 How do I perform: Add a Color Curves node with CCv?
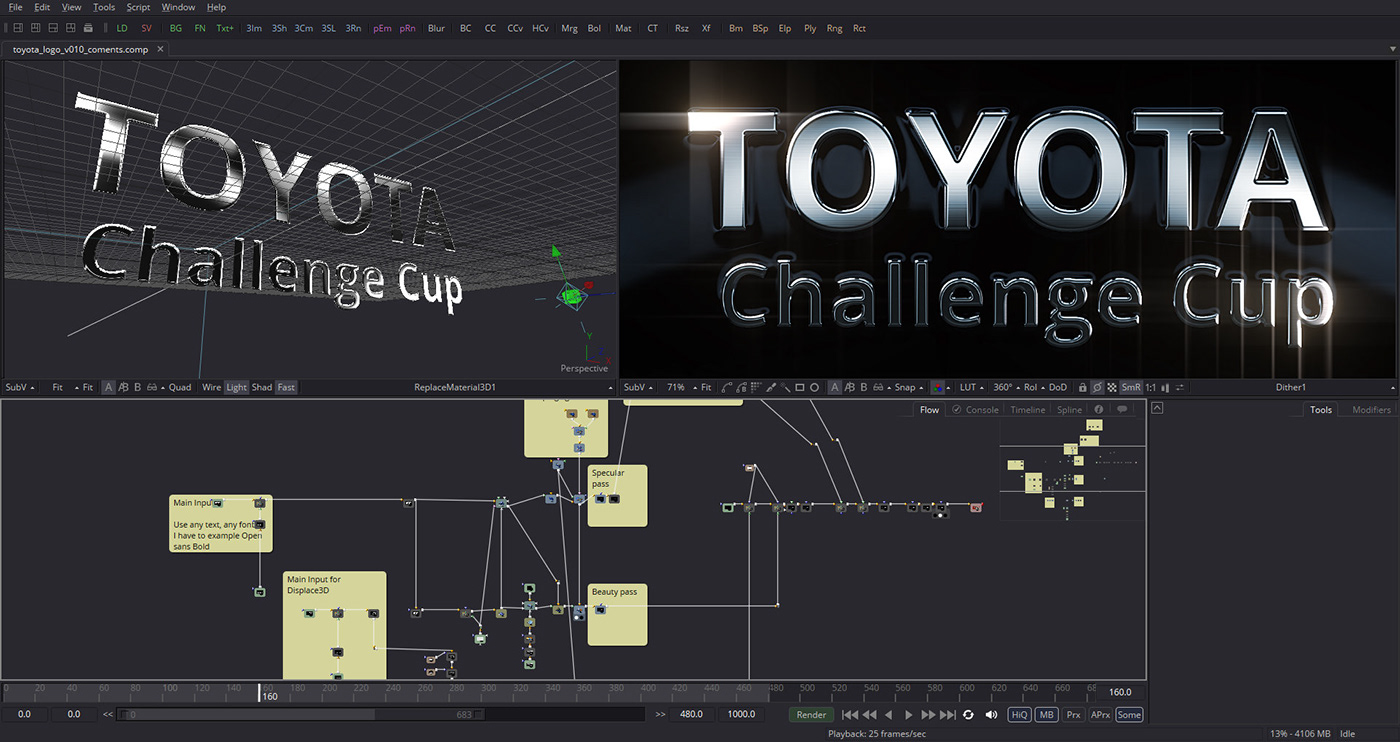(515, 28)
